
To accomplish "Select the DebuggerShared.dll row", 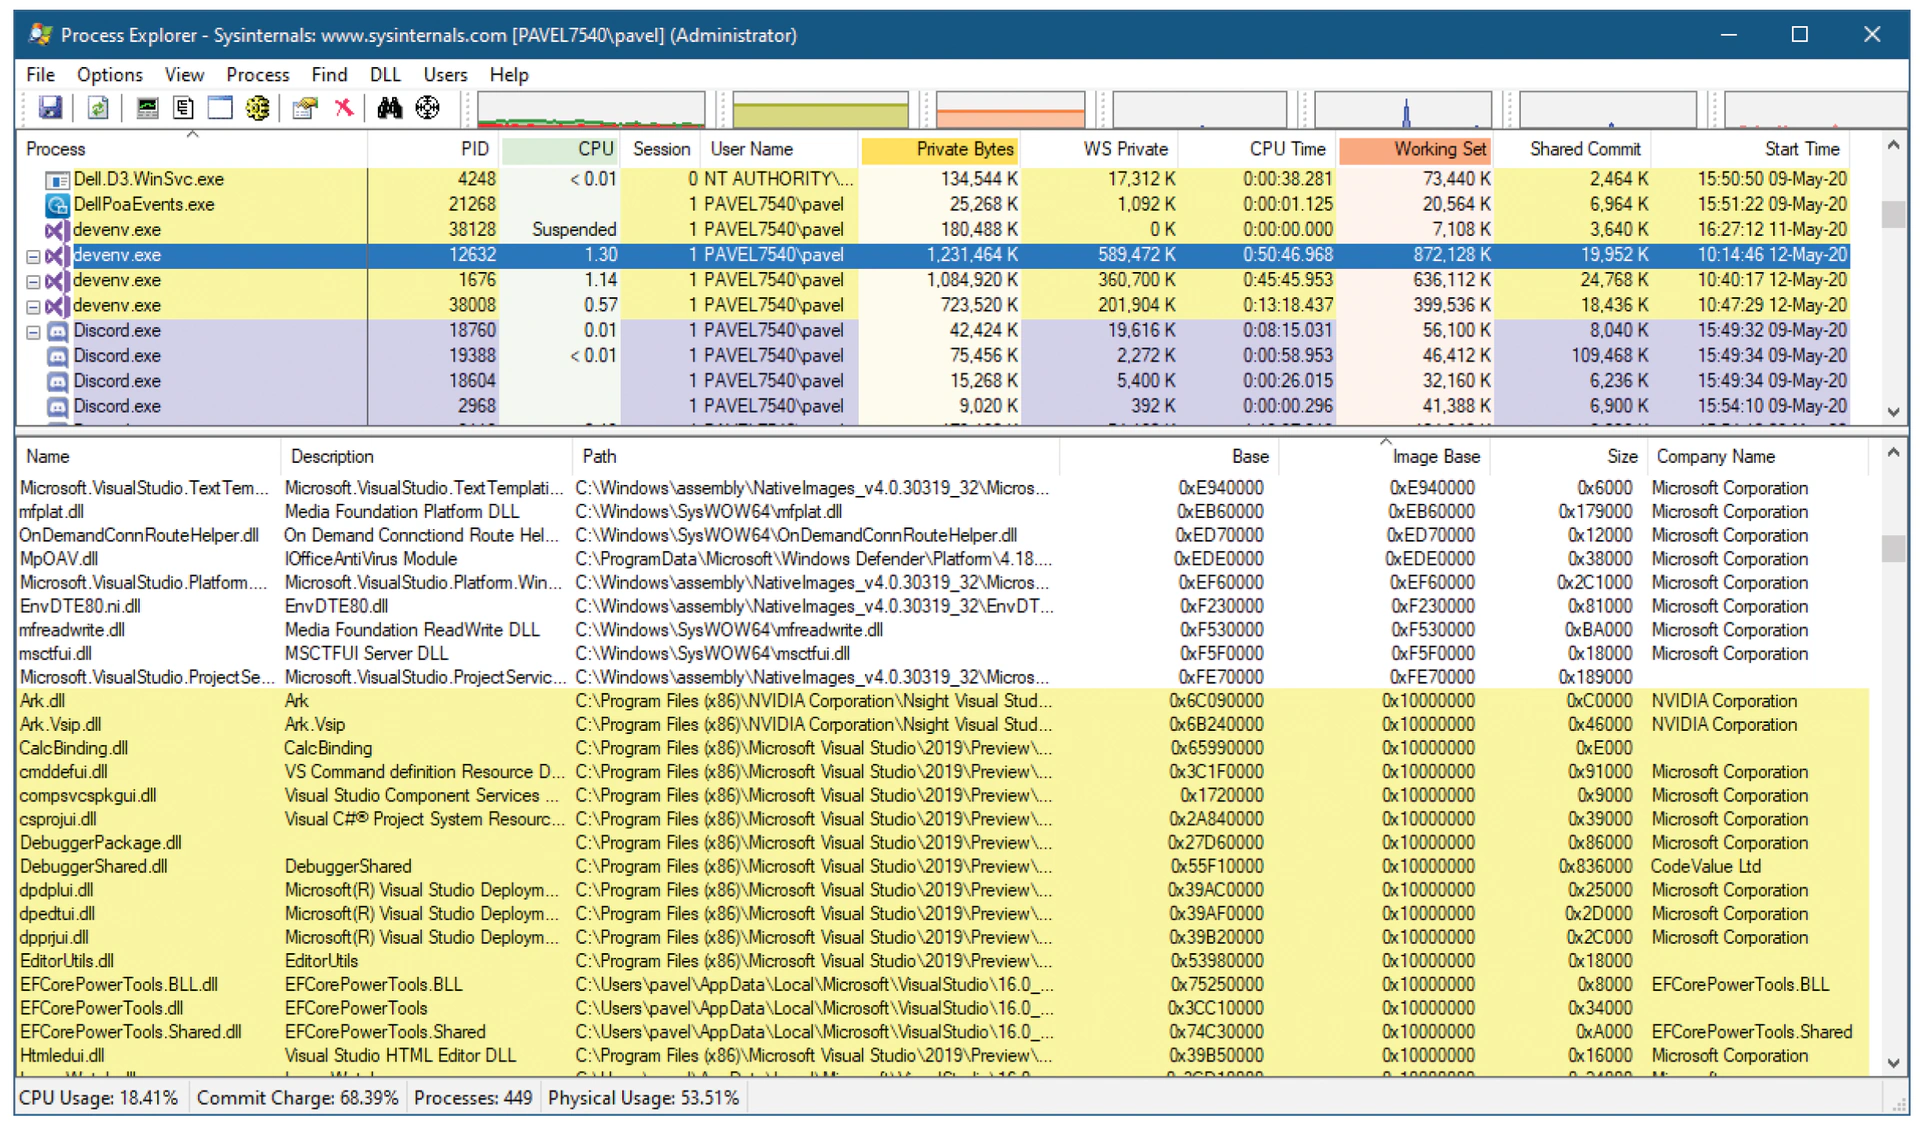I will point(943,867).
